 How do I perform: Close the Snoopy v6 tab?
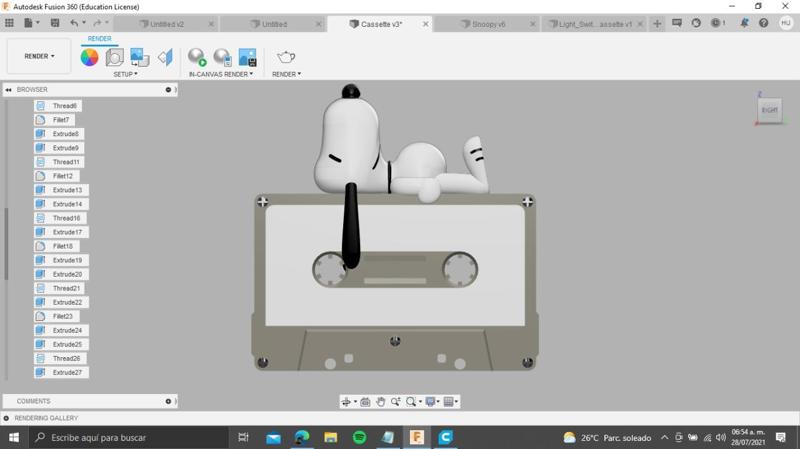click(533, 24)
